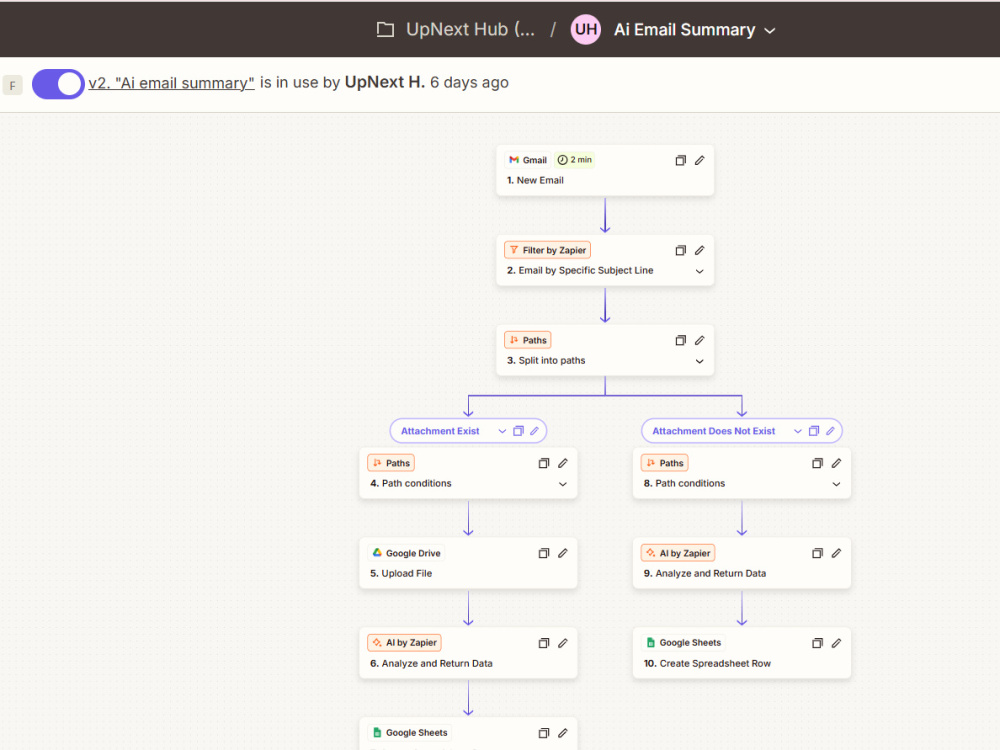Image resolution: width=1000 pixels, height=750 pixels.
Task: Click the Filter by Zapier label
Action: tap(547, 250)
